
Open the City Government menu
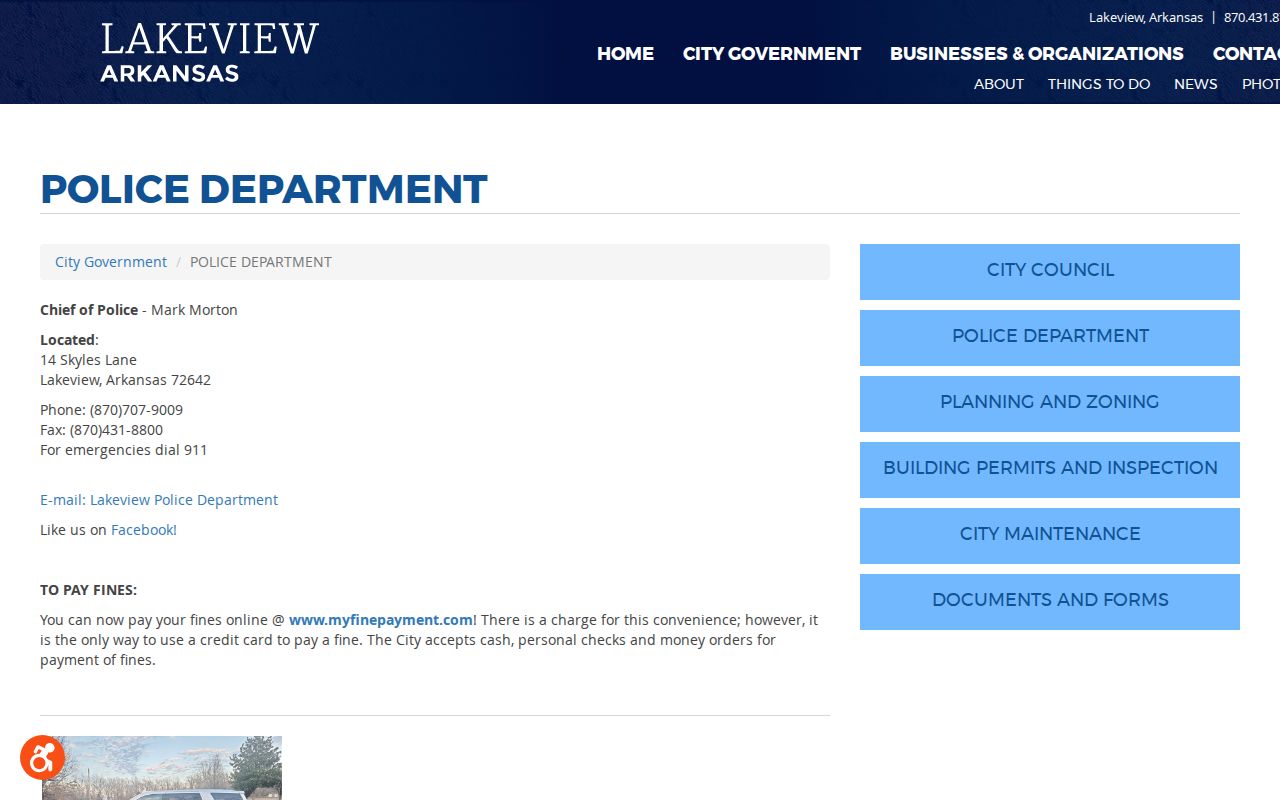(772, 54)
